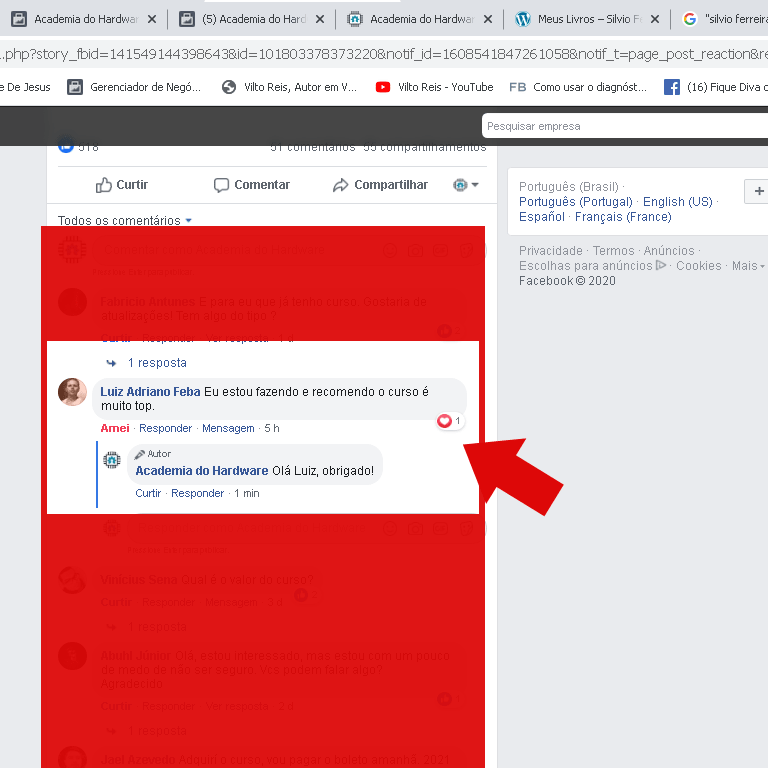
Task: Click the Autor badge on the reply
Action: click(x=153, y=454)
